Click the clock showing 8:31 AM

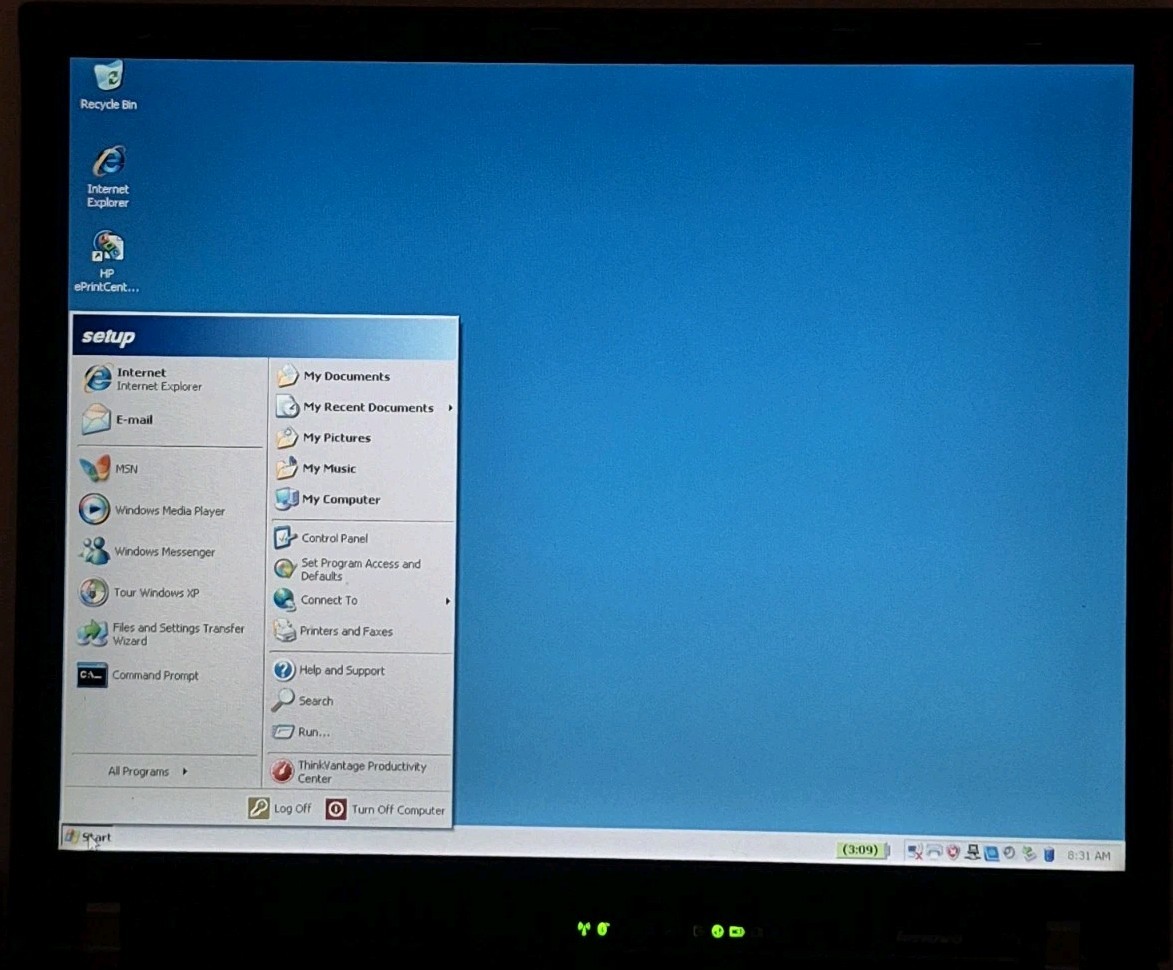coord(1088,856)
